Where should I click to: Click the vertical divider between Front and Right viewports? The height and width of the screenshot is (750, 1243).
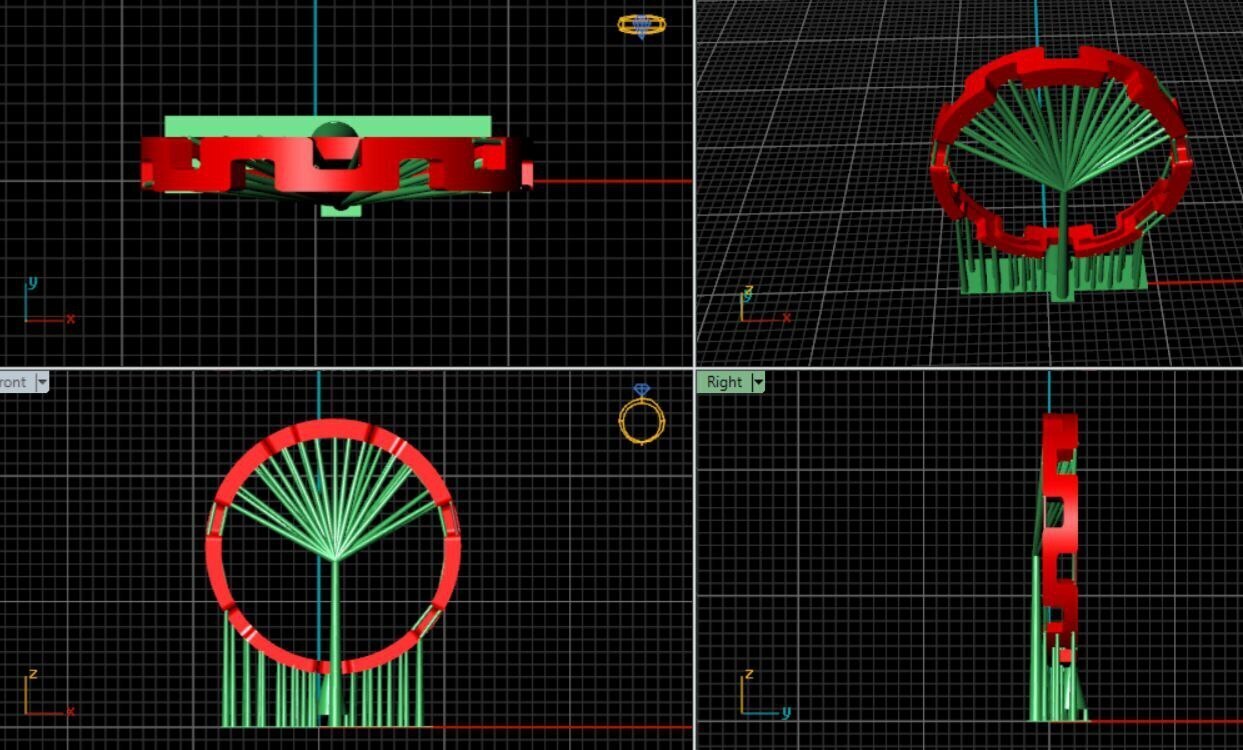(694, 560)
